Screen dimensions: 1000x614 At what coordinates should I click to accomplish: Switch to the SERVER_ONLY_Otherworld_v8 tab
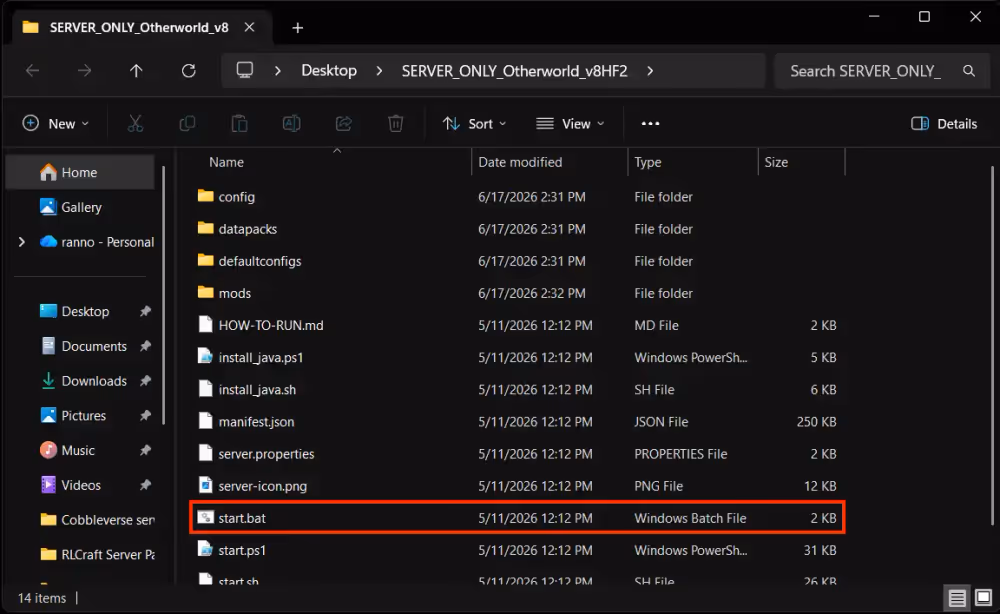pos(139,27)
